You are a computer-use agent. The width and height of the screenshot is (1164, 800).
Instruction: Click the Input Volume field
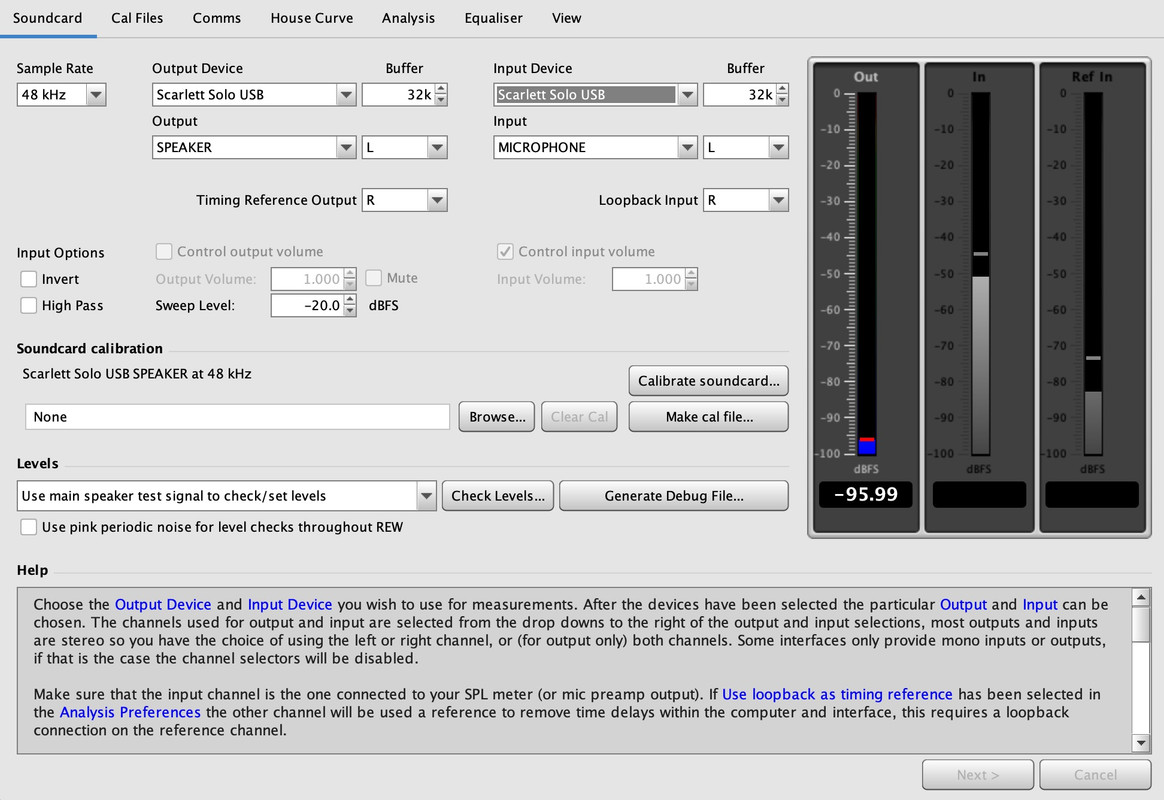pyautogui.click(x=649, y=279)
